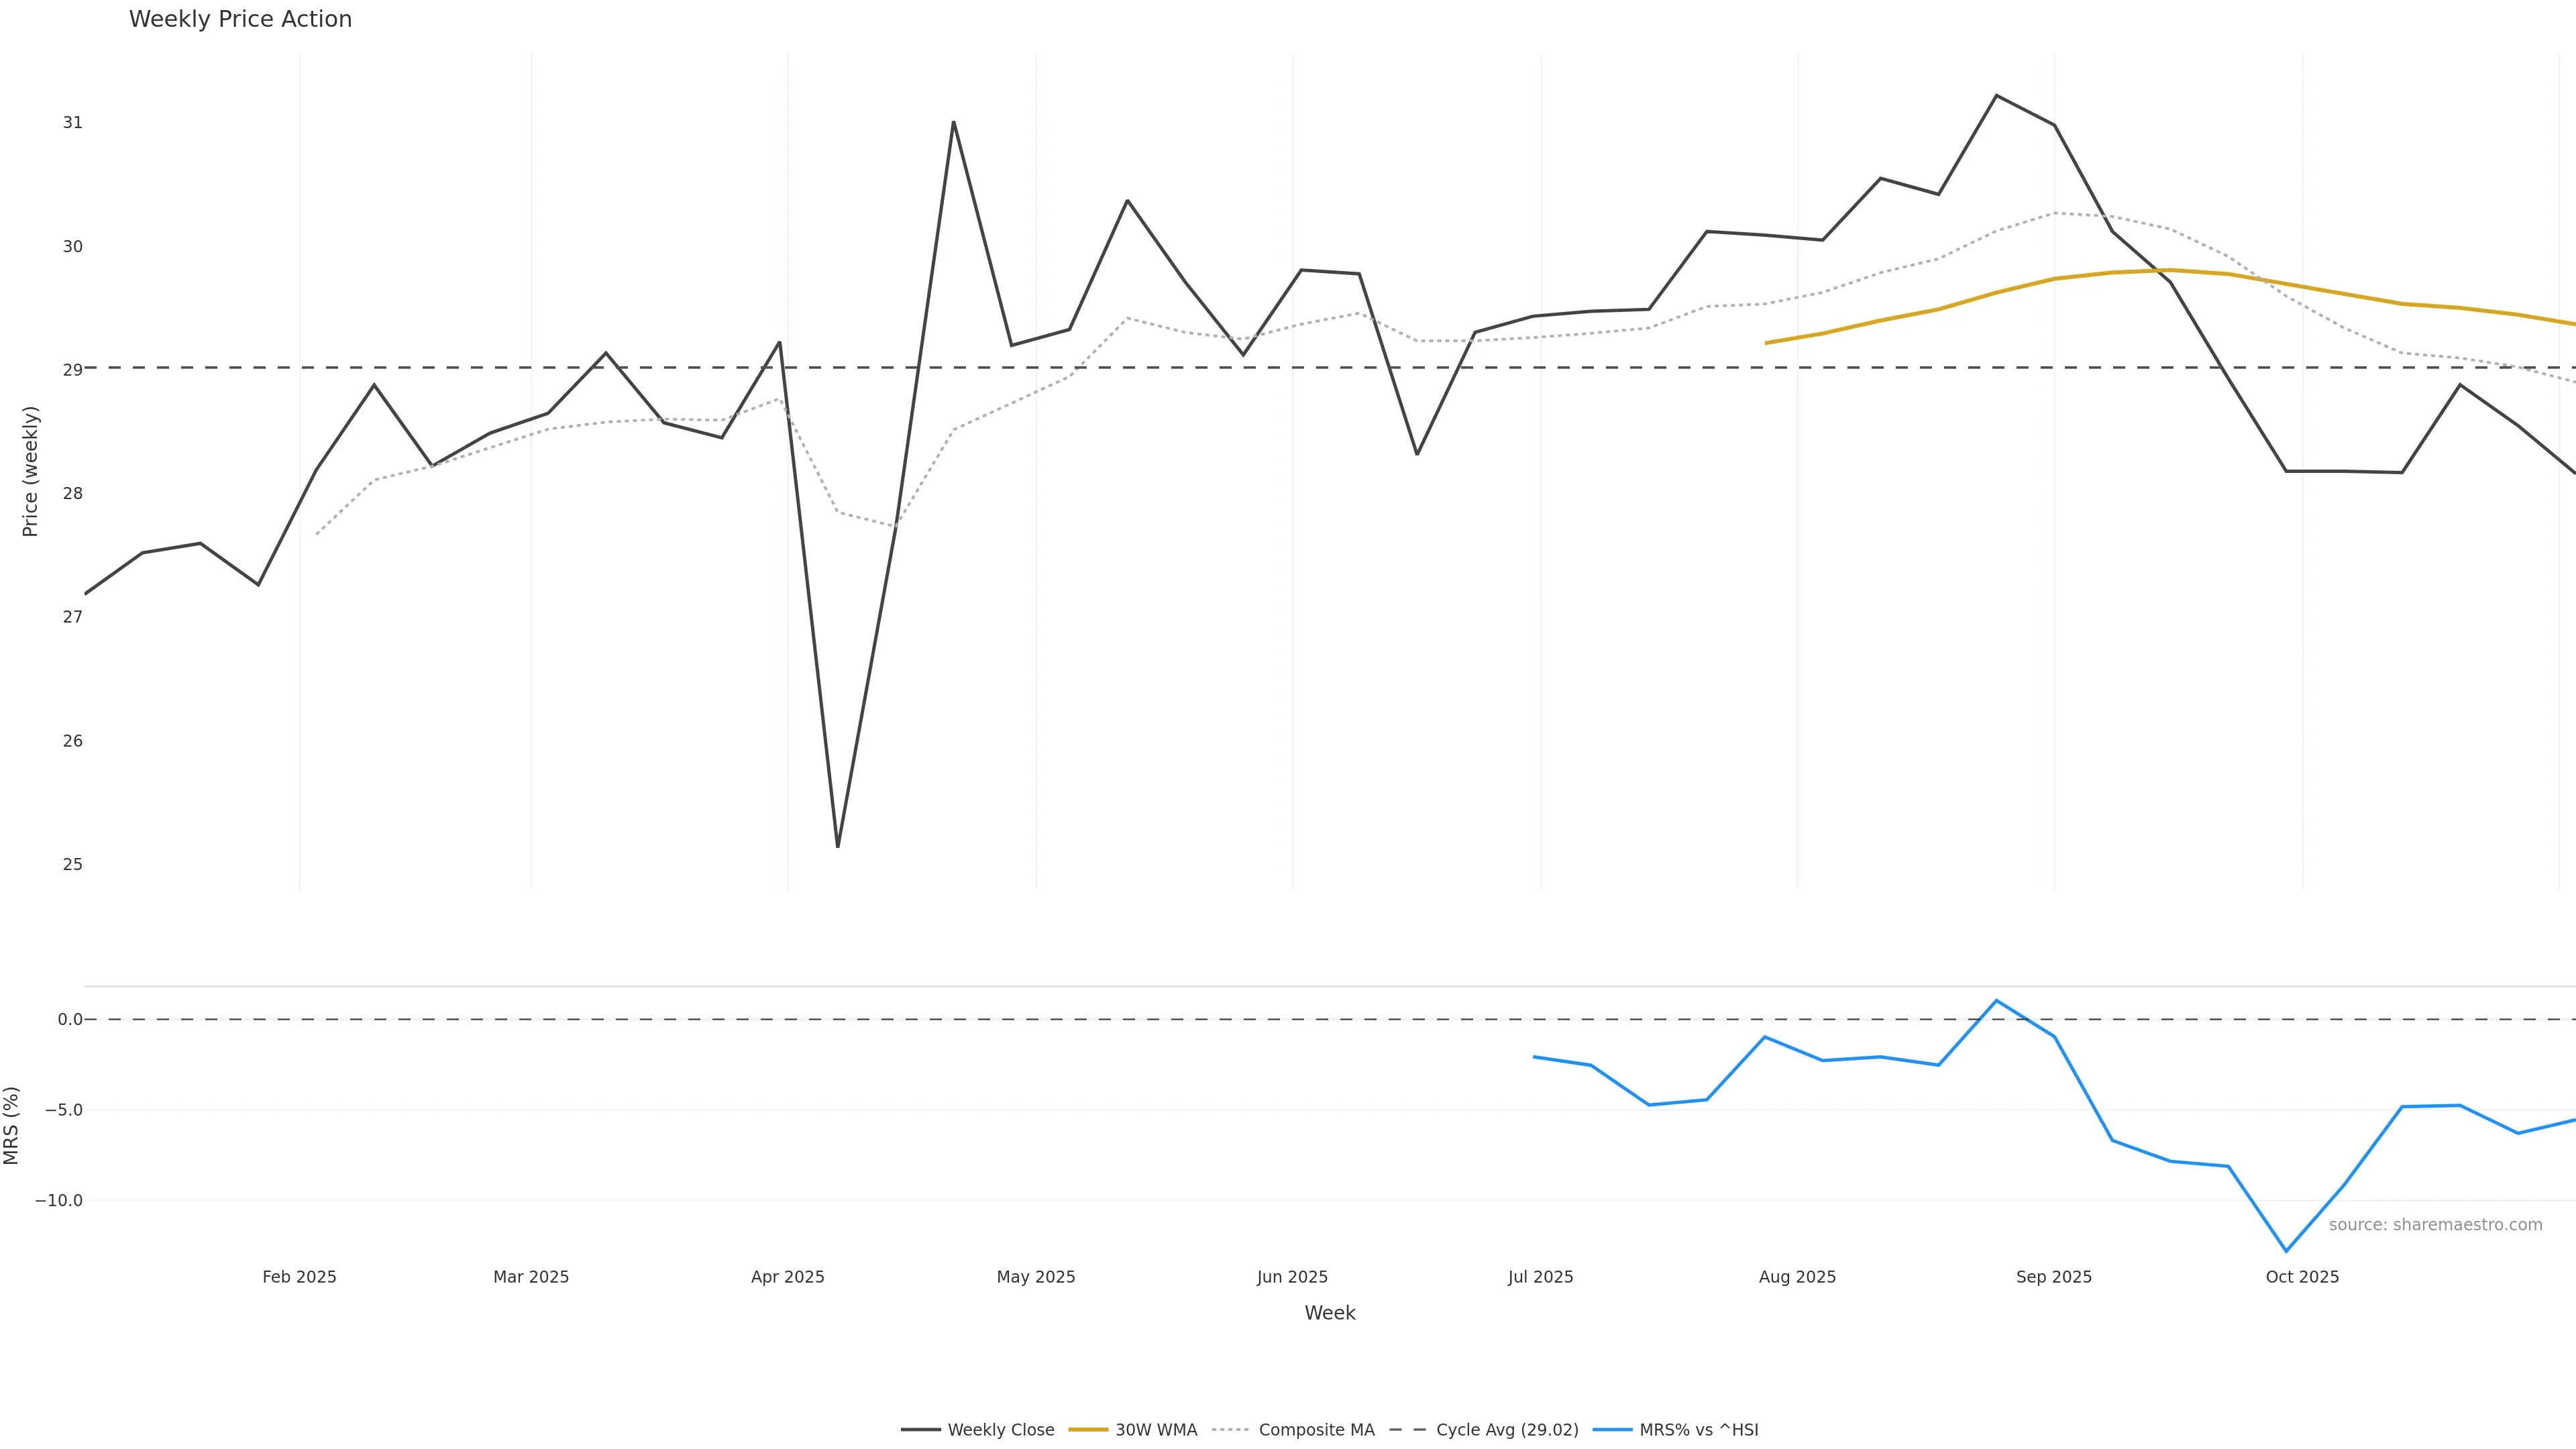The width and height of the screenshot is (2576, 1449).
Task: Click the −10.0 tick on the MRS axis
Action: click(x=59, y=1200)
